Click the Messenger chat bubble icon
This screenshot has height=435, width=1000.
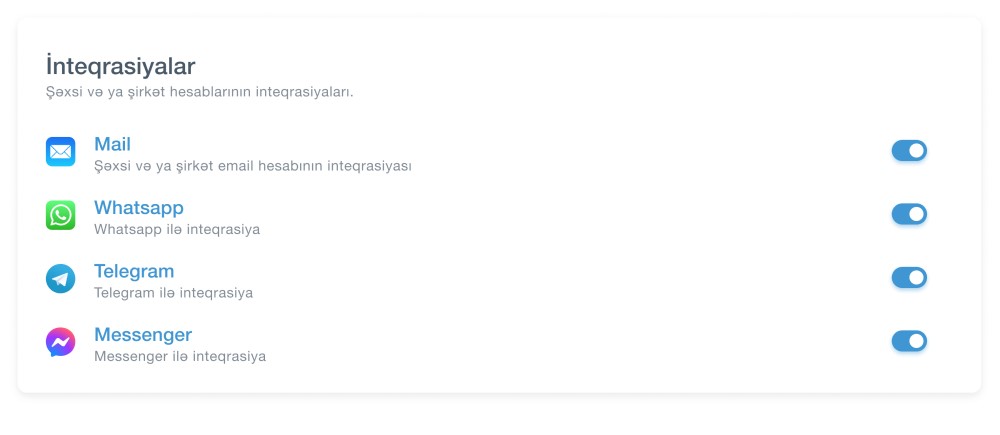pyautogui.click(x=61, y=343)
